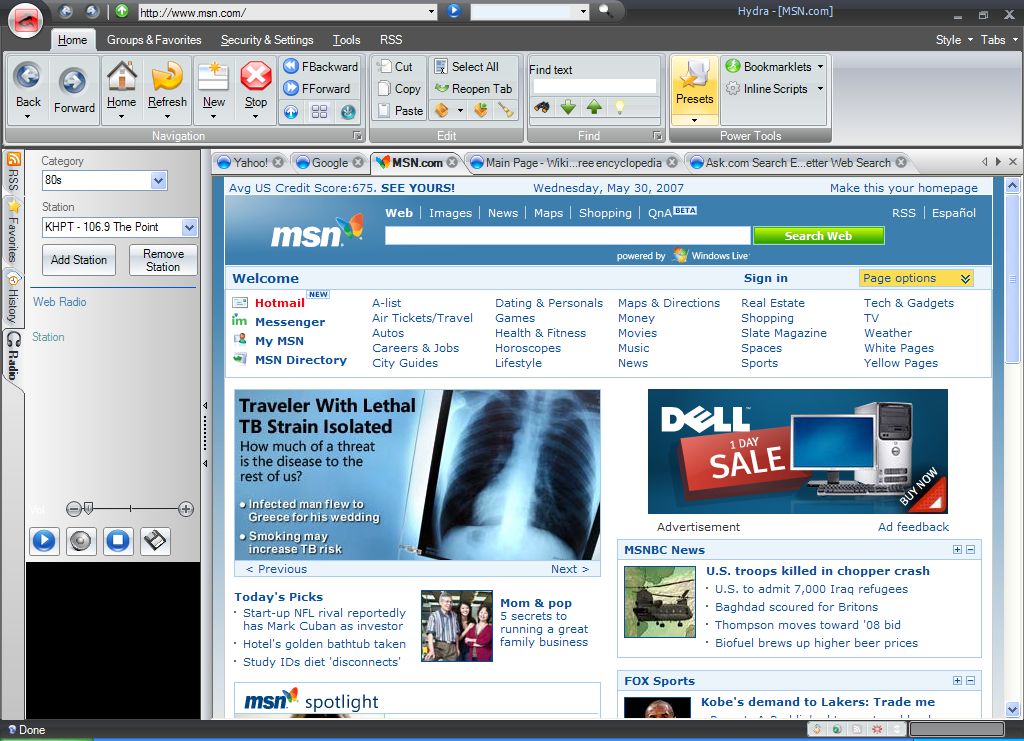Image resolution: width=1024 pixels, height=741 pixels.
Task: Open the Category dropdown showing 80s
Action: tap(159, 181)
